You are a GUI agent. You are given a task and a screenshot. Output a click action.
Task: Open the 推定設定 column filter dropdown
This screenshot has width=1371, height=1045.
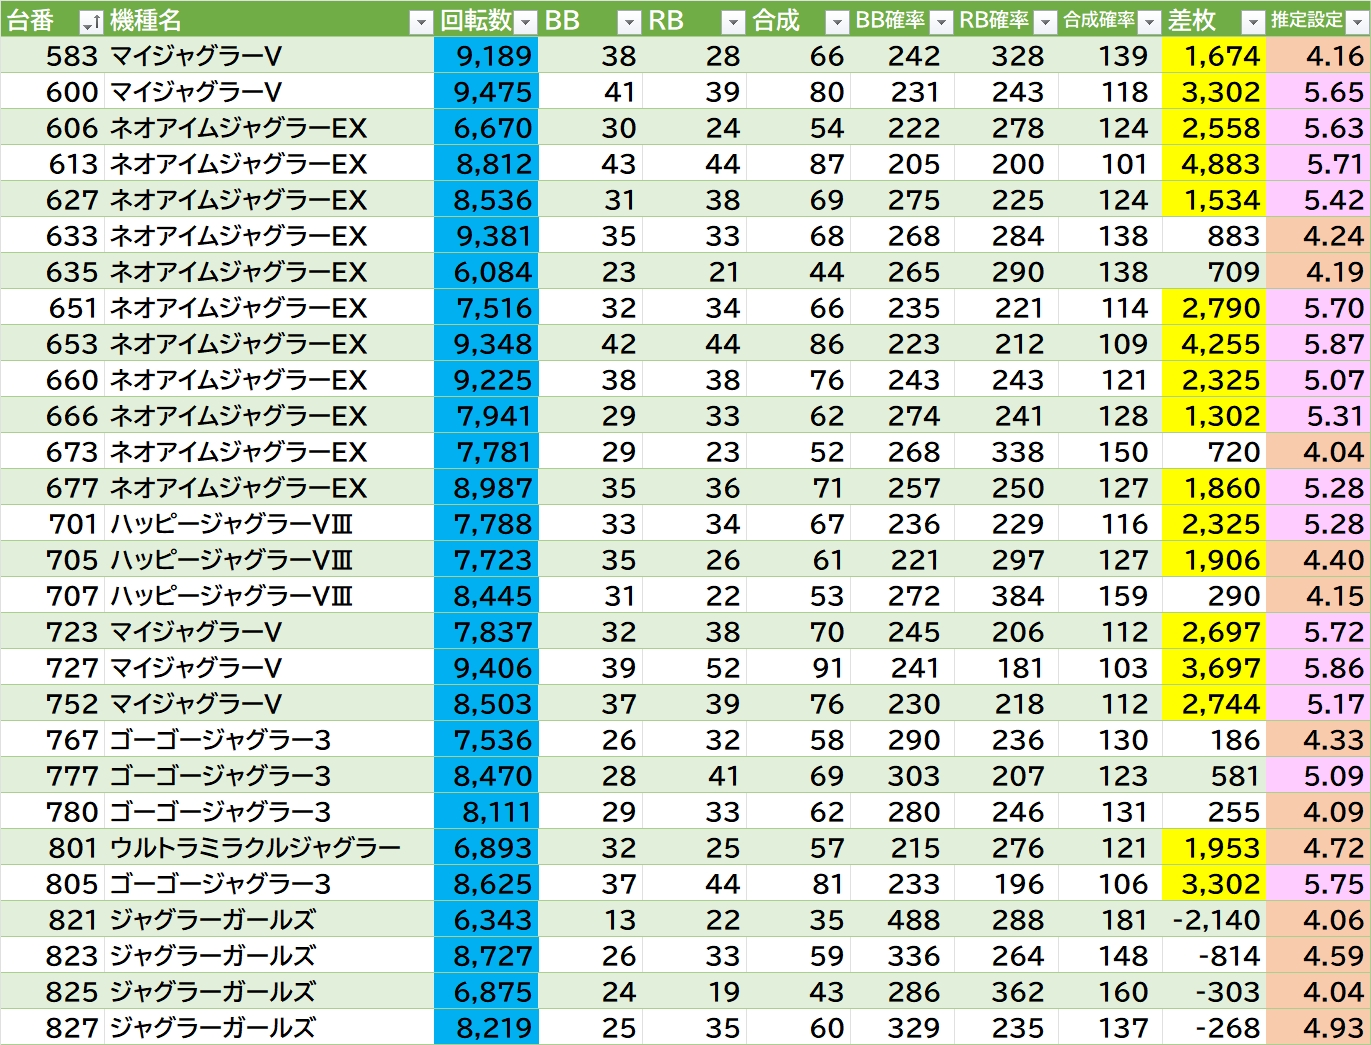coord(1357,22)
